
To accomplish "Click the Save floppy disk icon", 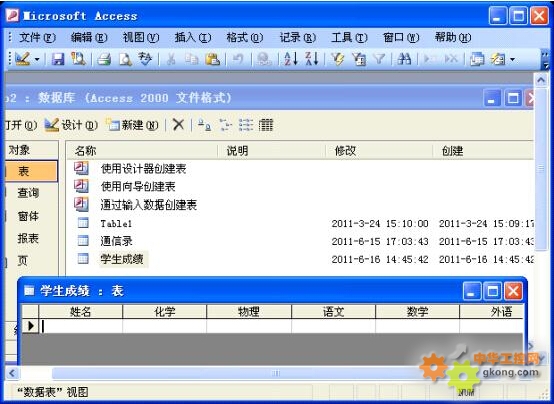I will pyautogui.click(x=58, y=59).
